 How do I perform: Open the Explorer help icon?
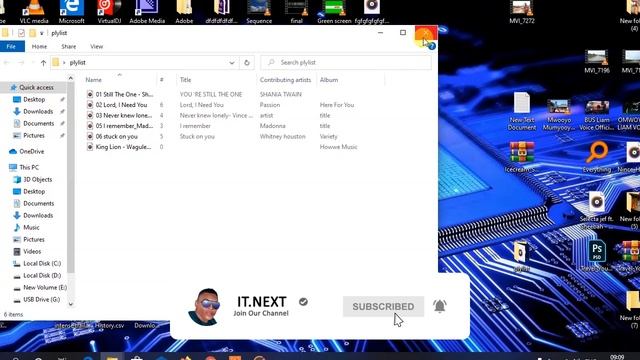[432, 47]
